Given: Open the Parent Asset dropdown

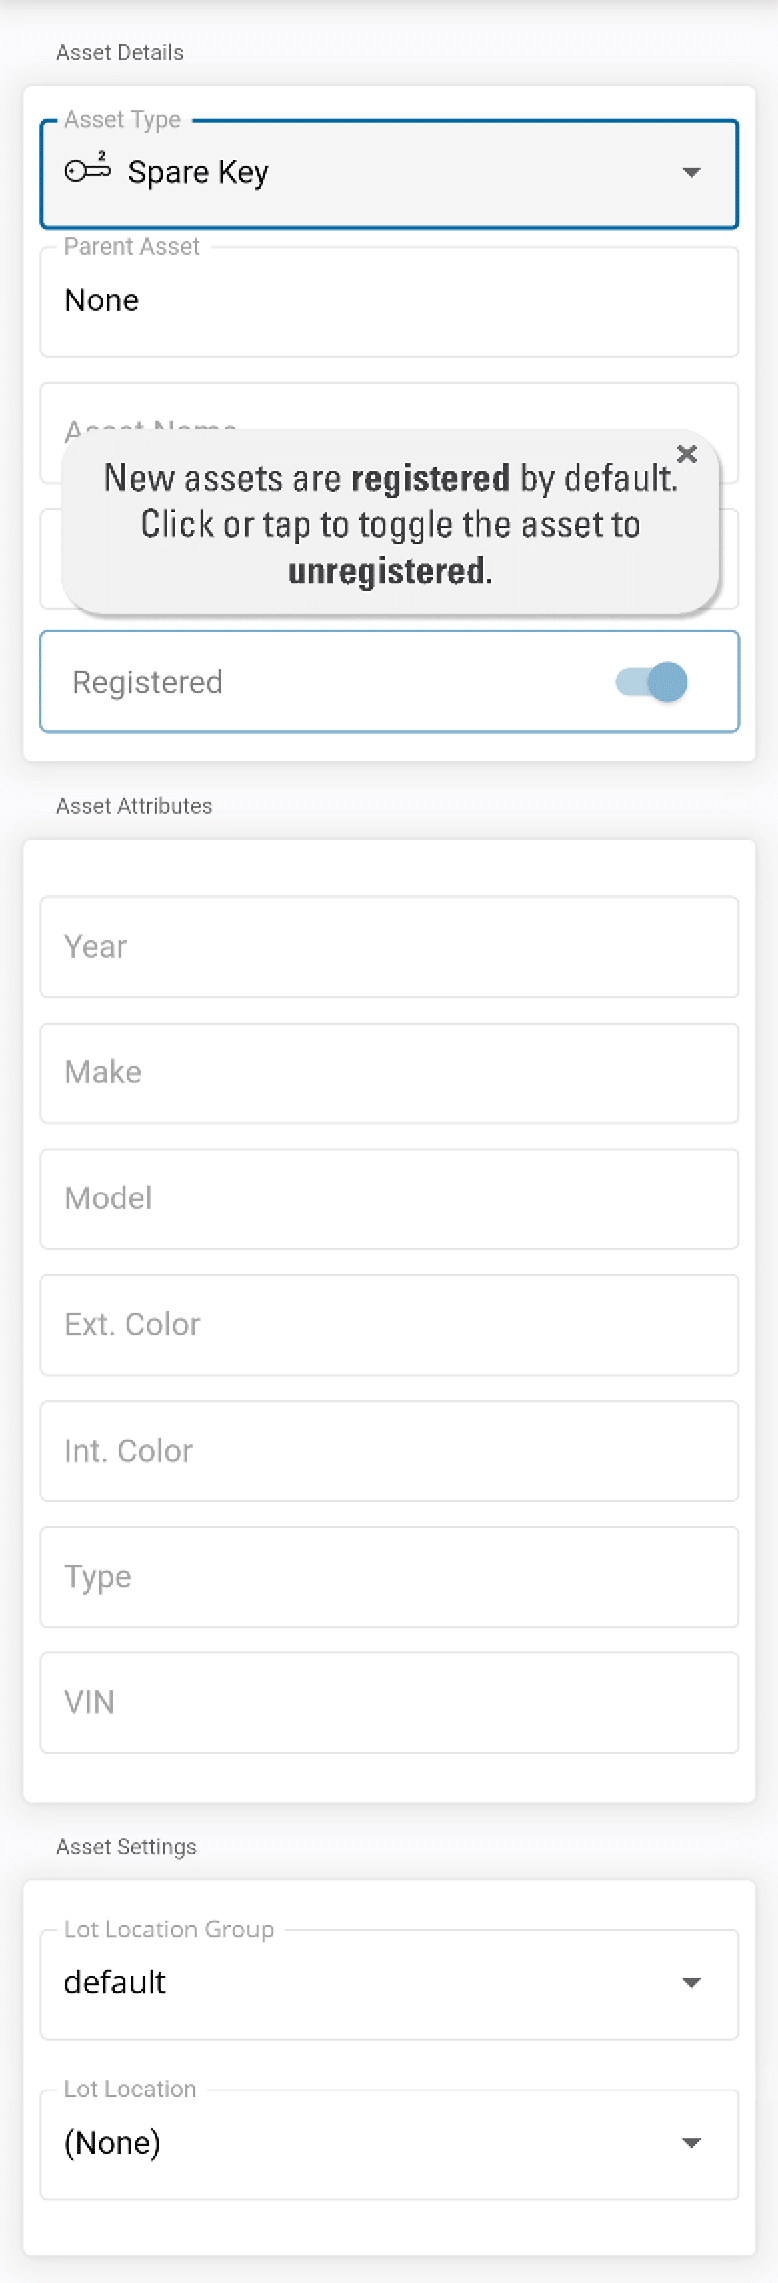Looking at the screenshot, I should 389,302.
